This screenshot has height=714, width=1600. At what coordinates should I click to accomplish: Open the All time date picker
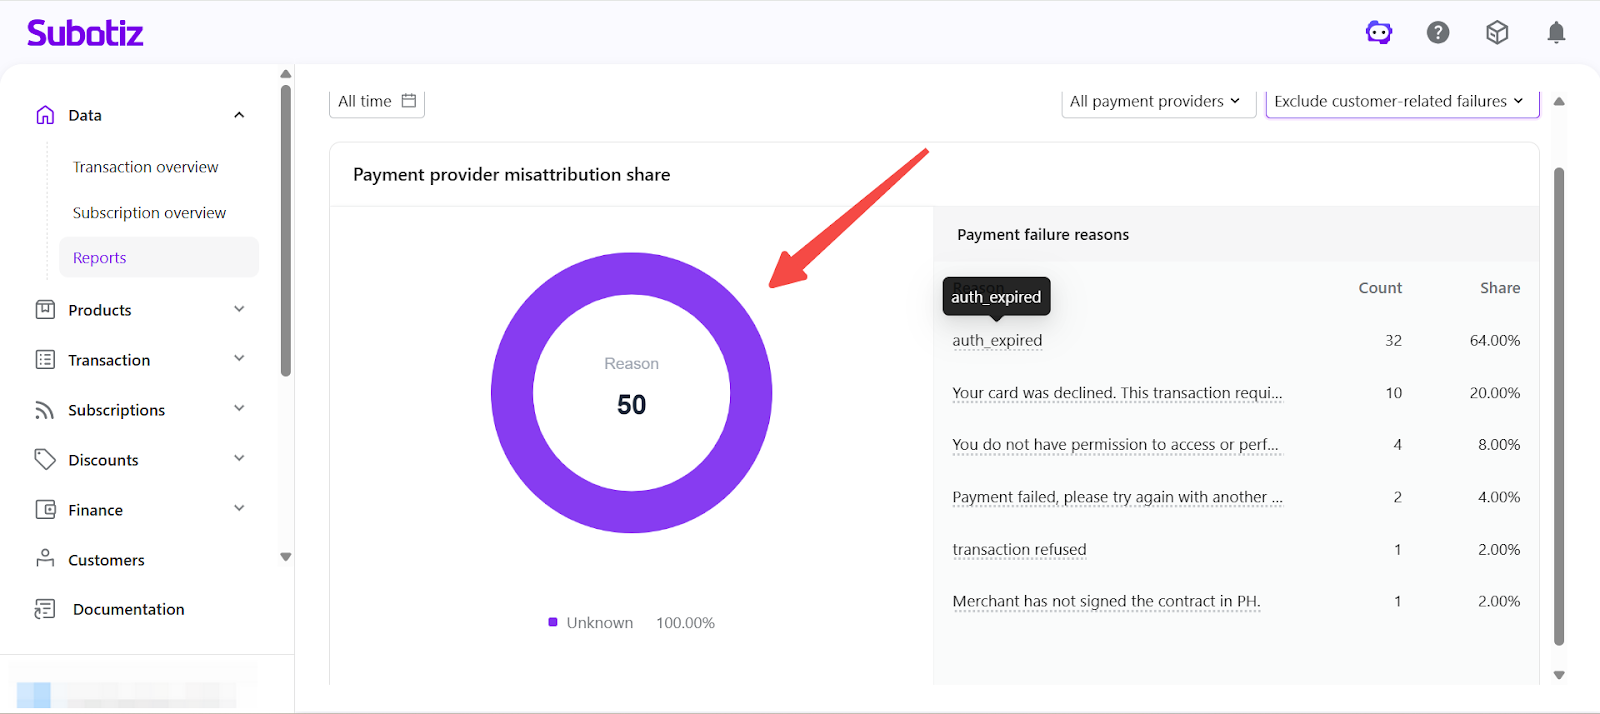(x=377, y=101)
